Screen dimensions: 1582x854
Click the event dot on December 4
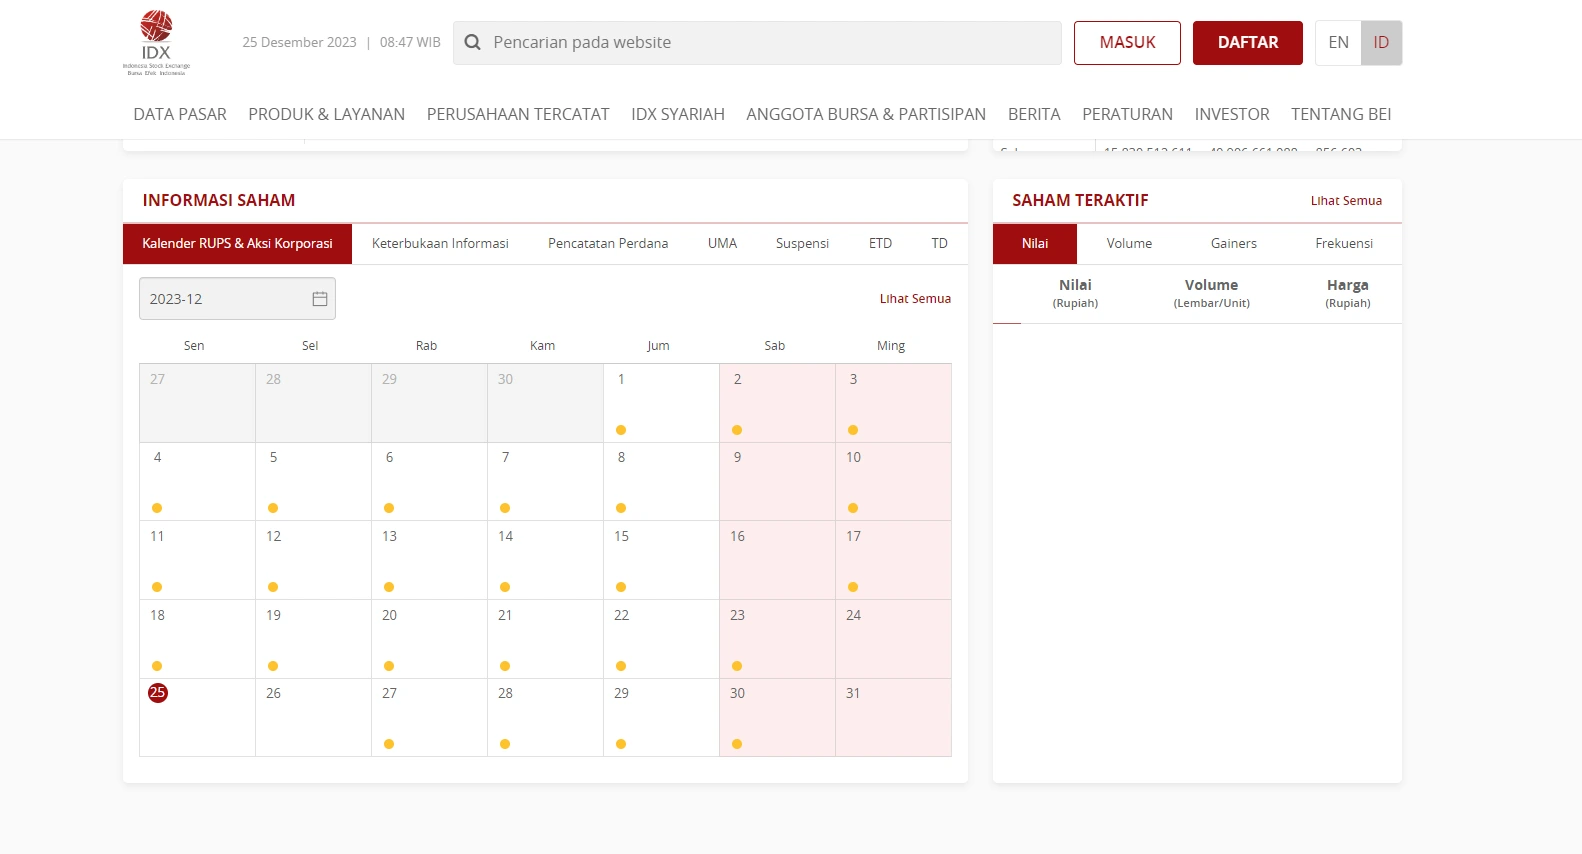157,508
